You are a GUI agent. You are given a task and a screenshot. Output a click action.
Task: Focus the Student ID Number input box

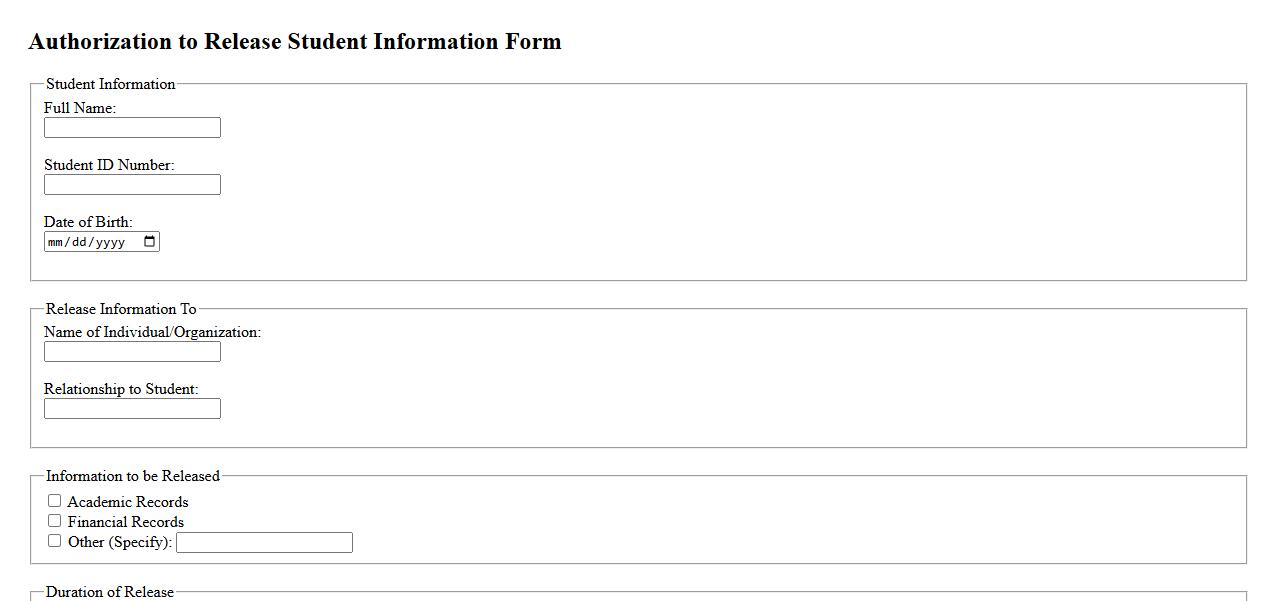[132, 185]
